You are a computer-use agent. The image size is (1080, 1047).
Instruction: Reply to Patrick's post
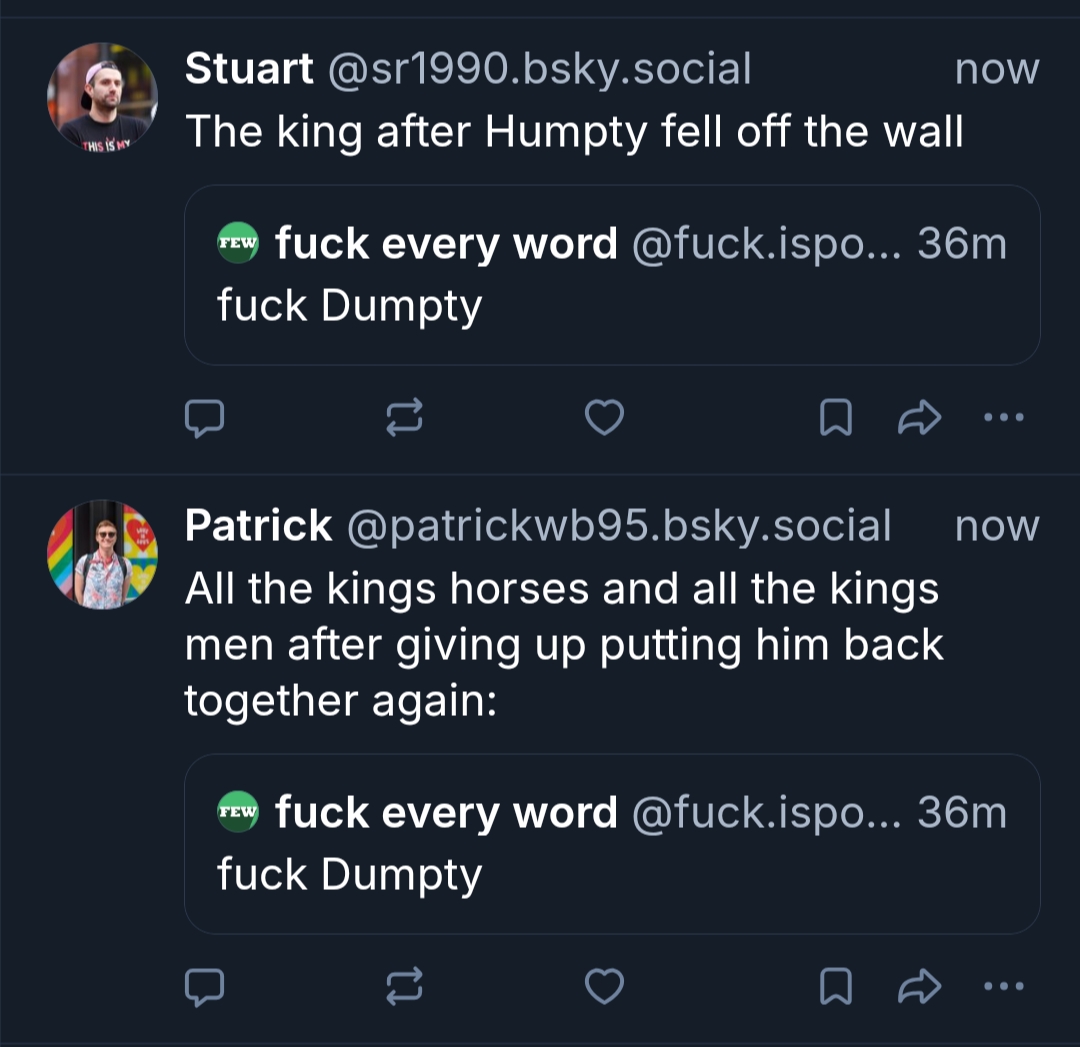(x=204, y=987)
